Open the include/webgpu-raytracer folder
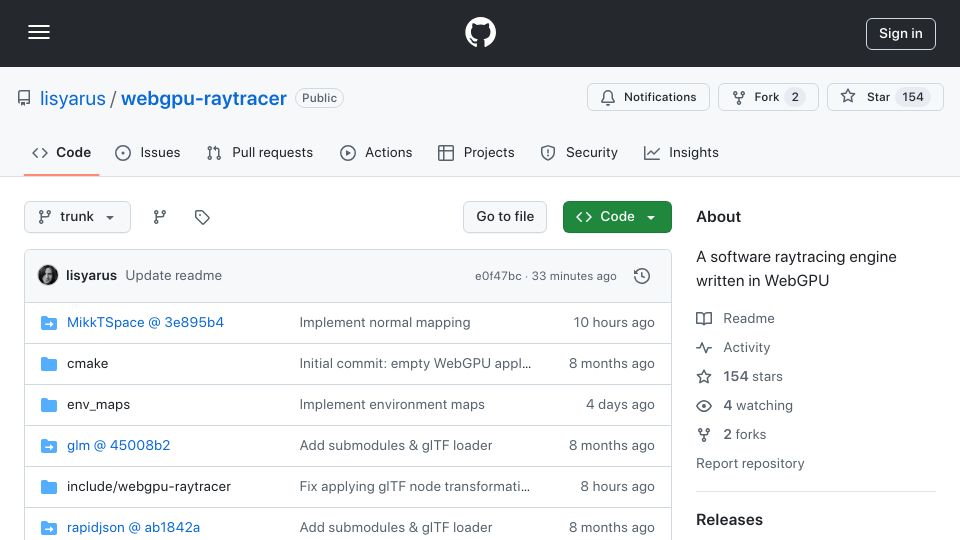 point(149,487)
